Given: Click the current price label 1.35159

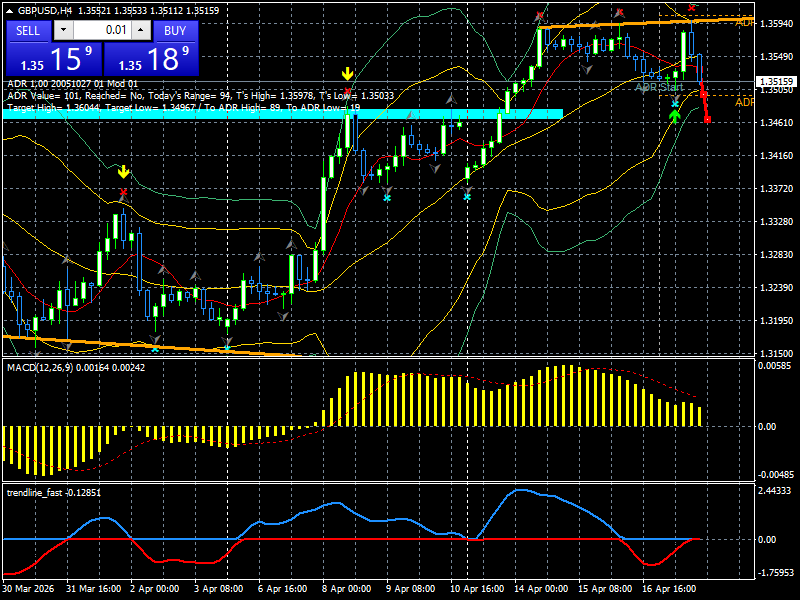Looking at the screenshot, I should click(776, 82).
